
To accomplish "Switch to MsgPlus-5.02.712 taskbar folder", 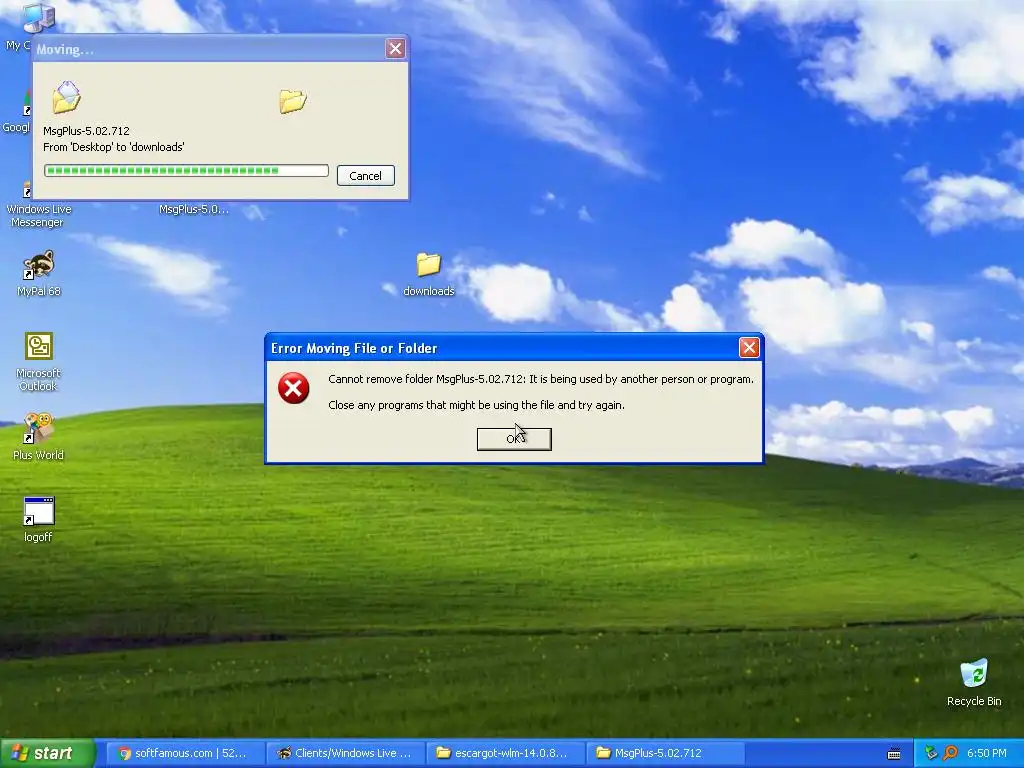I will pos(665,753).
